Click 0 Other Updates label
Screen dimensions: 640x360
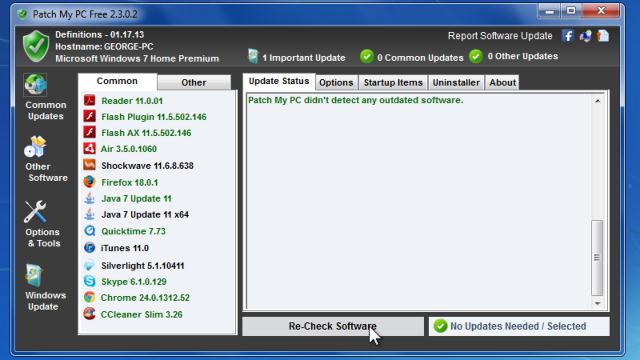click(x=523, y=56)
